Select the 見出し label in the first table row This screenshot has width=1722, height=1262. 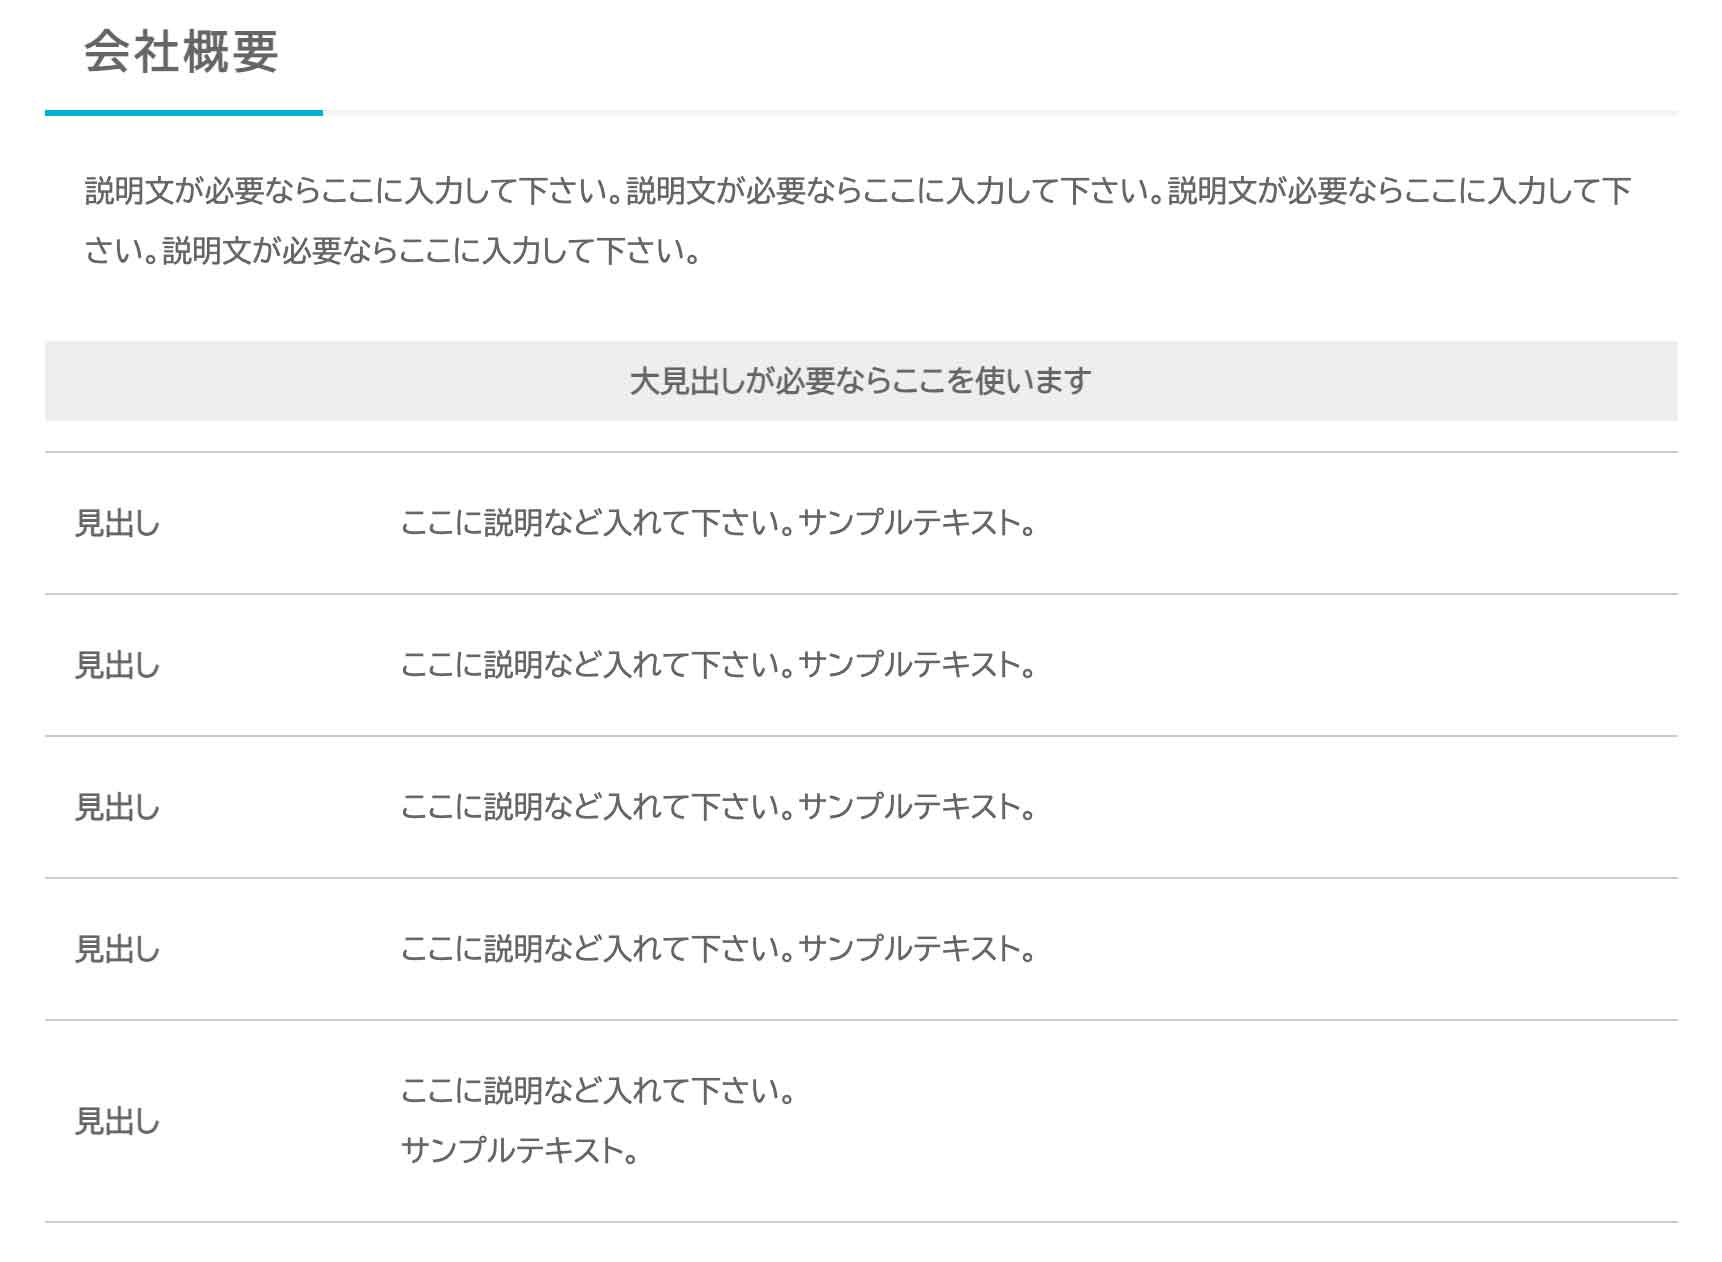point(117,523)
